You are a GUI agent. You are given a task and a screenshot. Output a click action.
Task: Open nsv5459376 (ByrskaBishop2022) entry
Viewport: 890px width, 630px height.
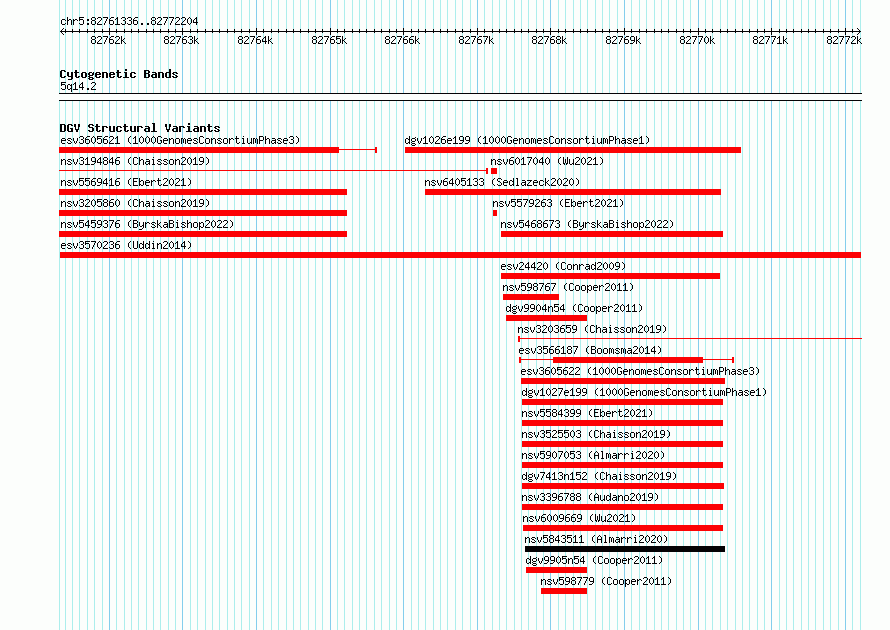coord(147,224)
